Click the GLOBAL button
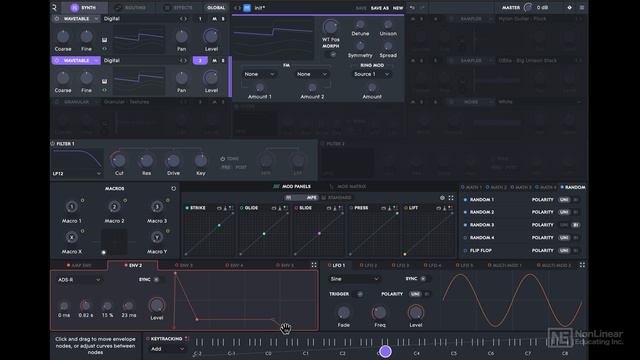This screenshot has height=360, width=640. [x=216, y=8]
